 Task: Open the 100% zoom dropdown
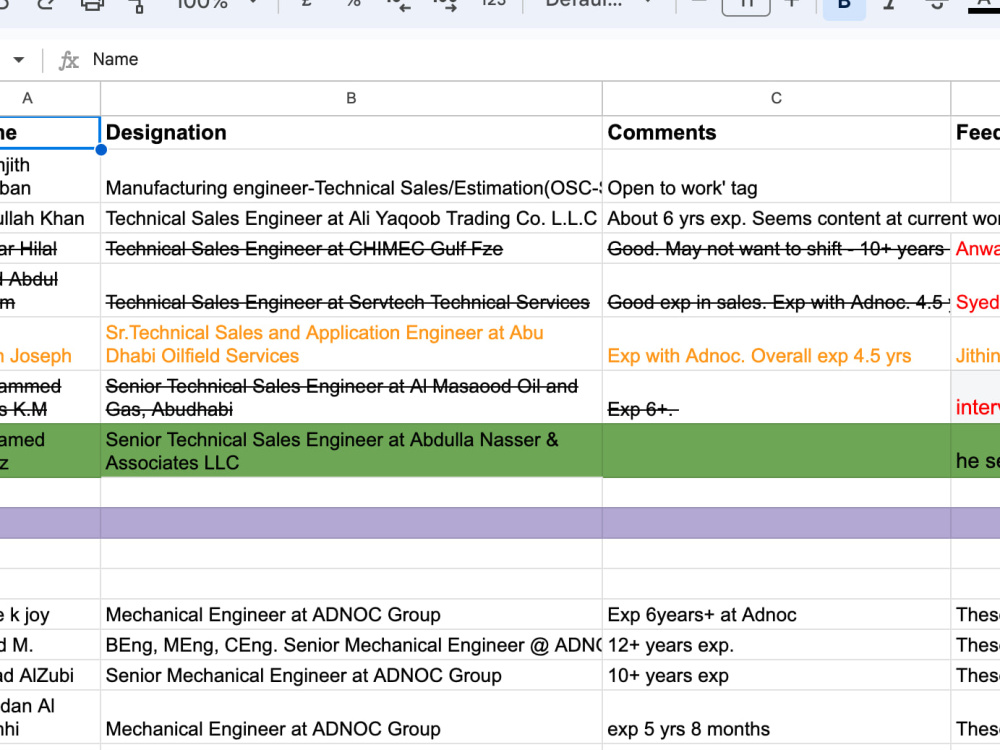click(x=217, y=4)
